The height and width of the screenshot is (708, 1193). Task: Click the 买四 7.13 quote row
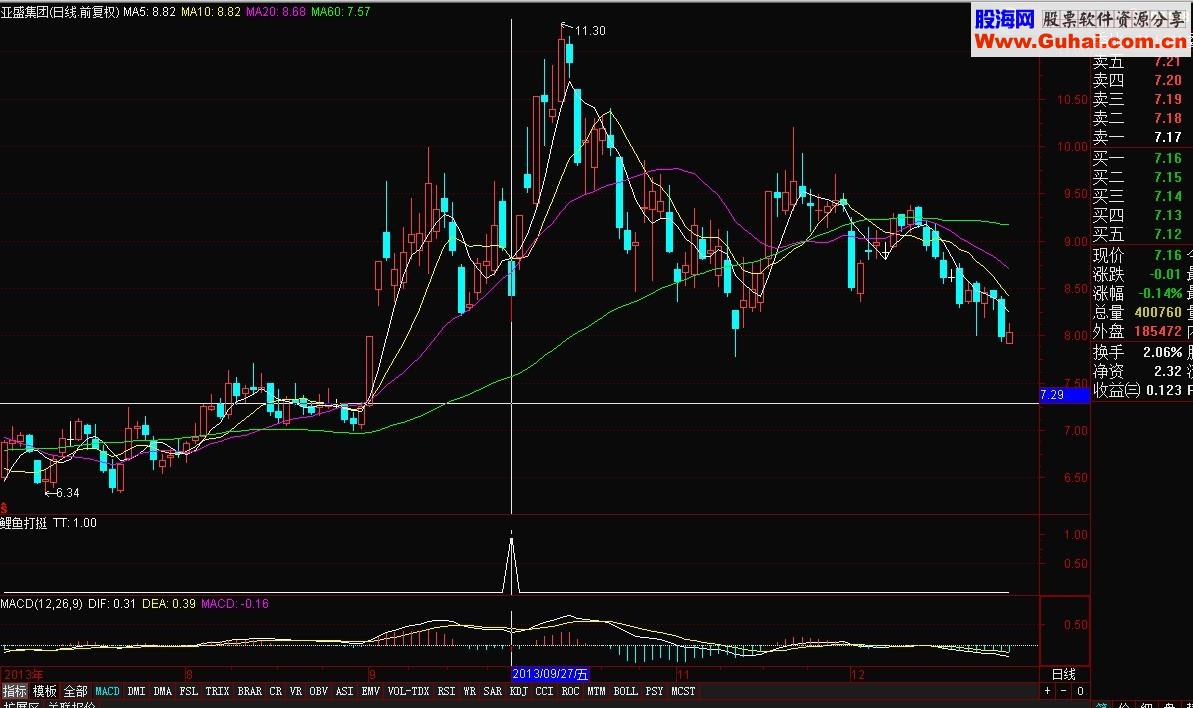(1138, 215)
